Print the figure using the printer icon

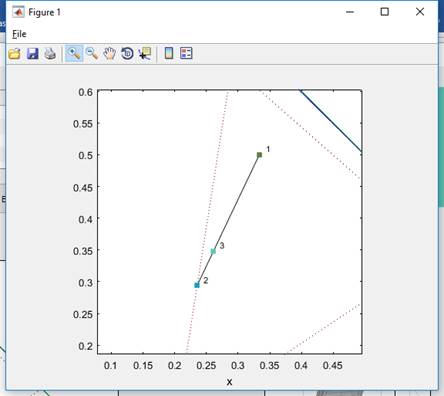(50, 54)
